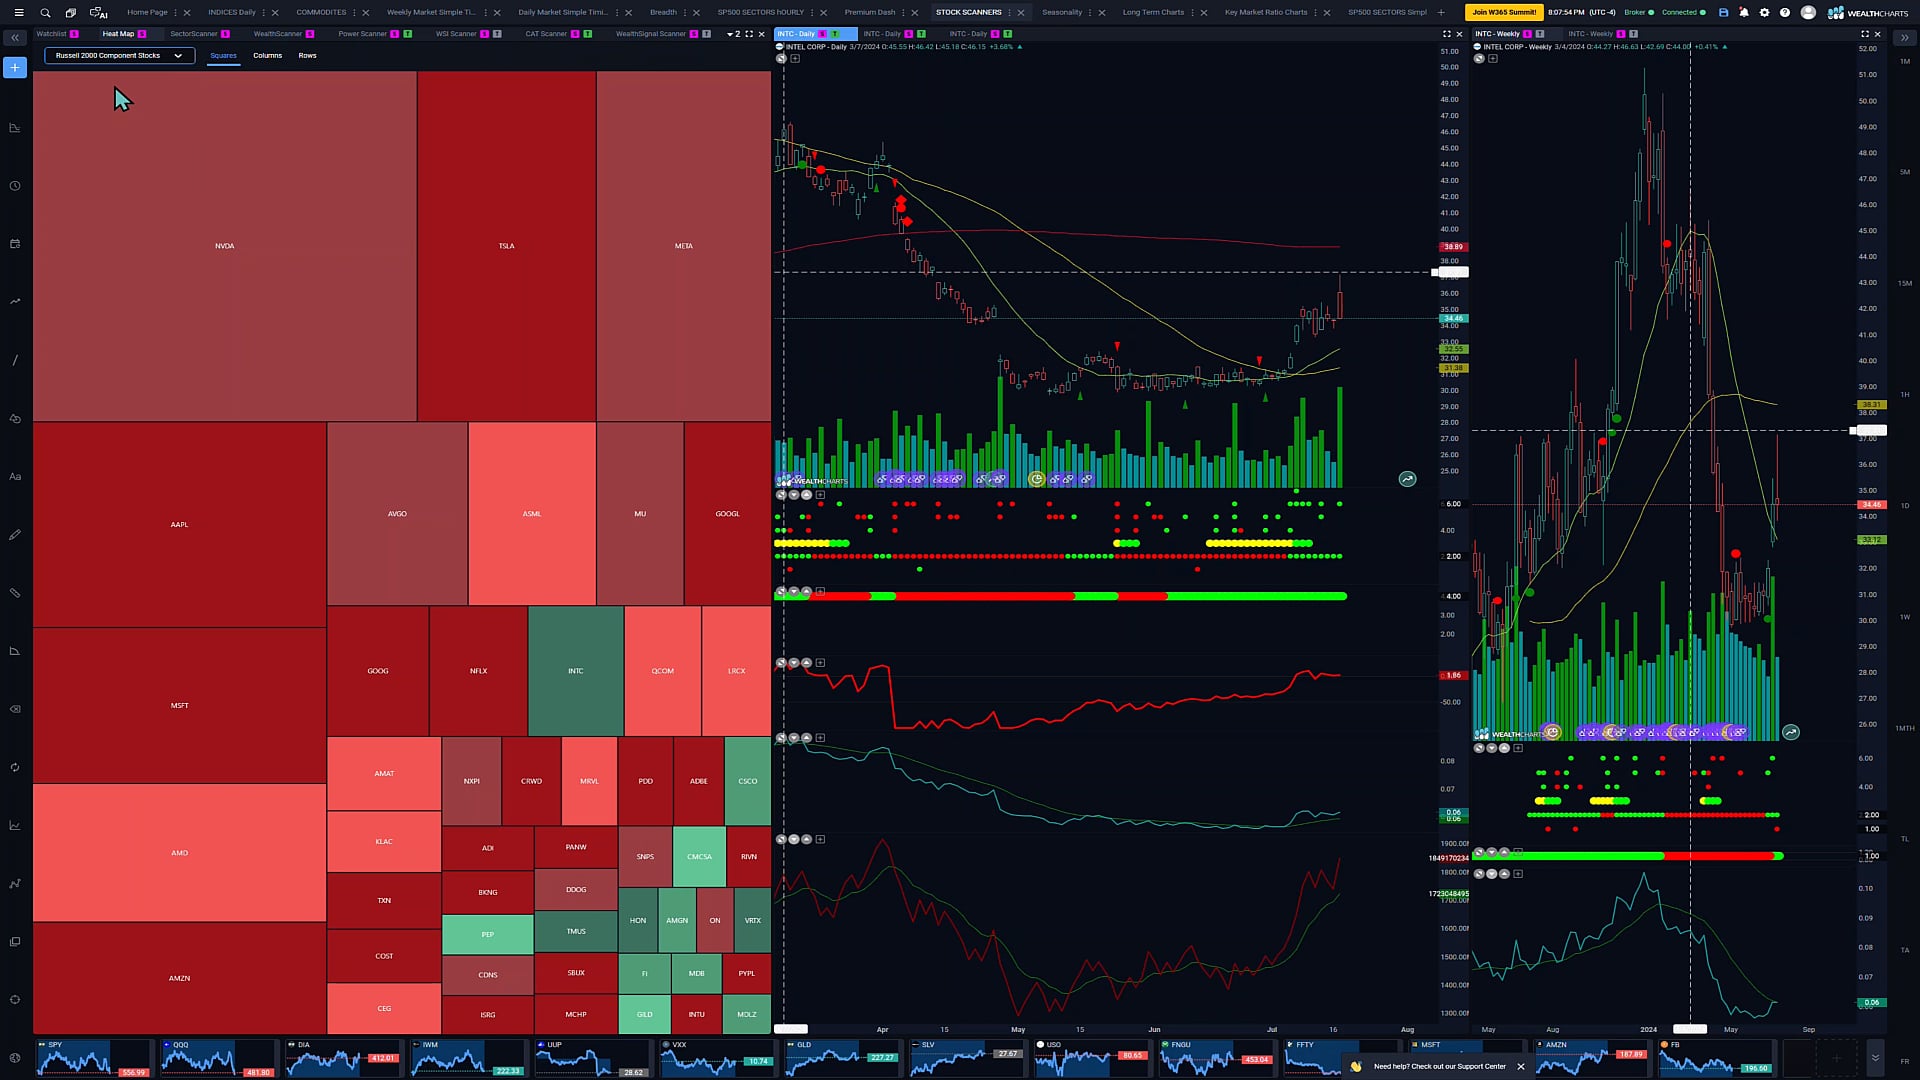The width and height of the screenshot is (1920, 1080).
Task: Click the ASML heat map tile
Action: click(532, 514)
